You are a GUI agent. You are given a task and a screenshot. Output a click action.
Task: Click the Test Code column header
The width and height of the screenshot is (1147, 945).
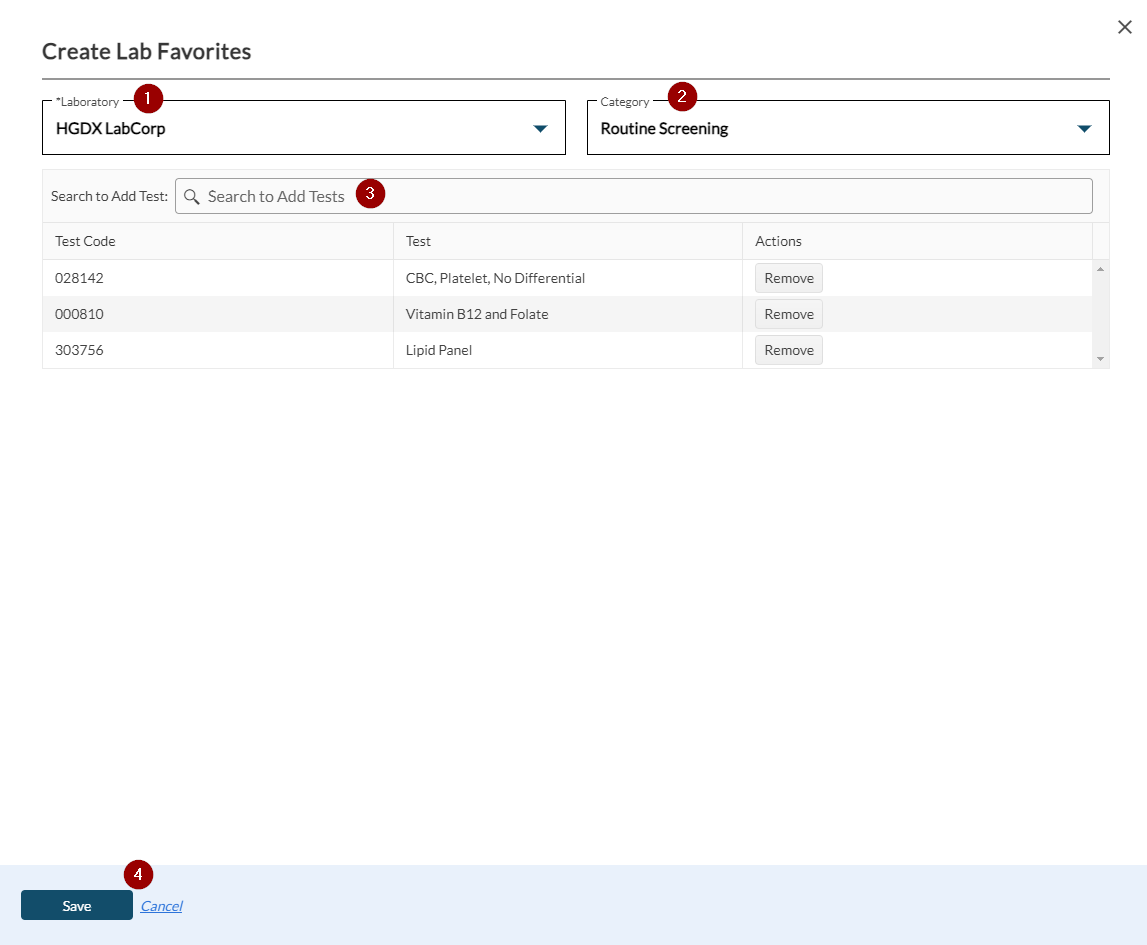pyautogui.click(x=217, y=241)
